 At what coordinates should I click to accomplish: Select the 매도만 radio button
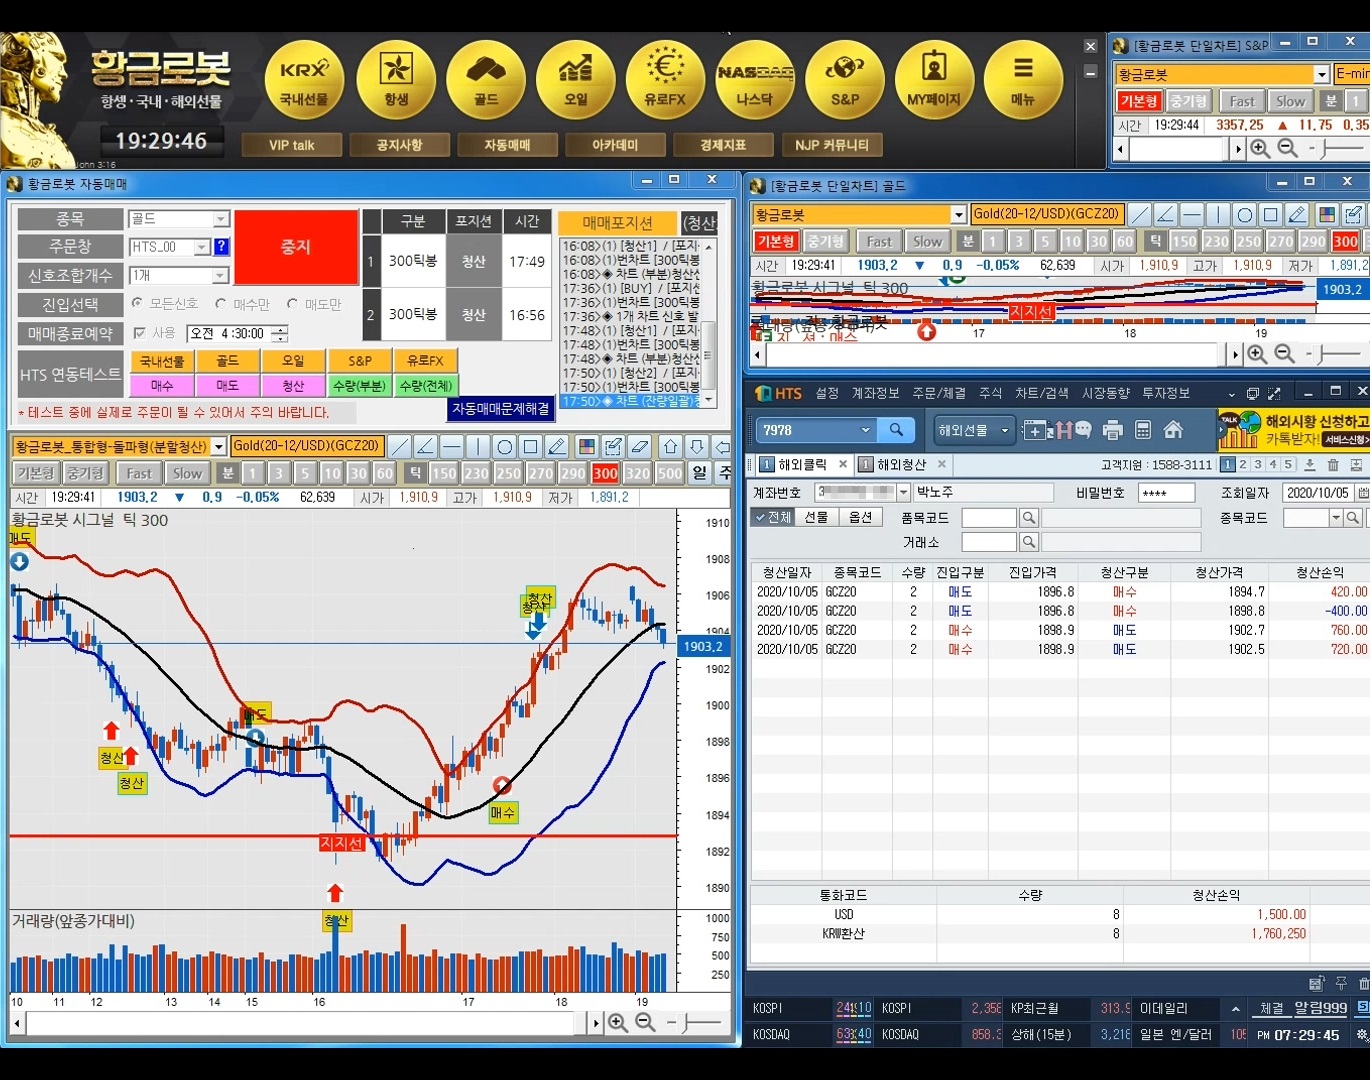point(292,304)
